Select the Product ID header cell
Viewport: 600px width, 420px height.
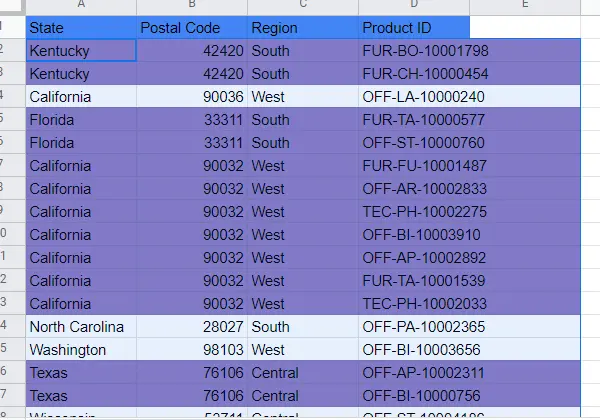click(x=414, y=28)
